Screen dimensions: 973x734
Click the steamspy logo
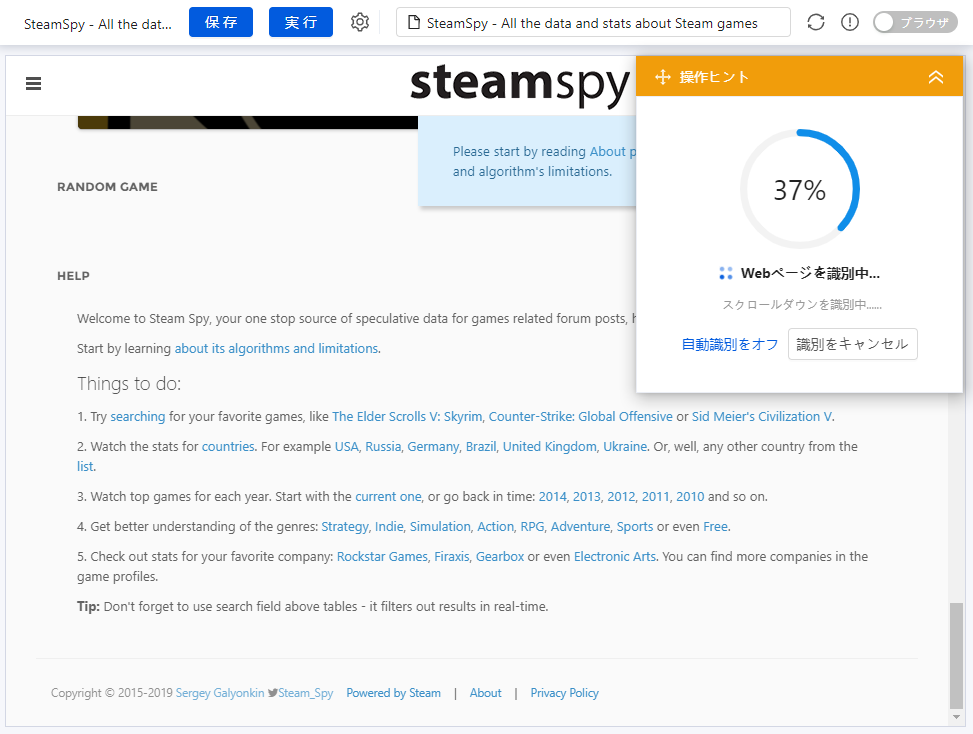(520, 84)
